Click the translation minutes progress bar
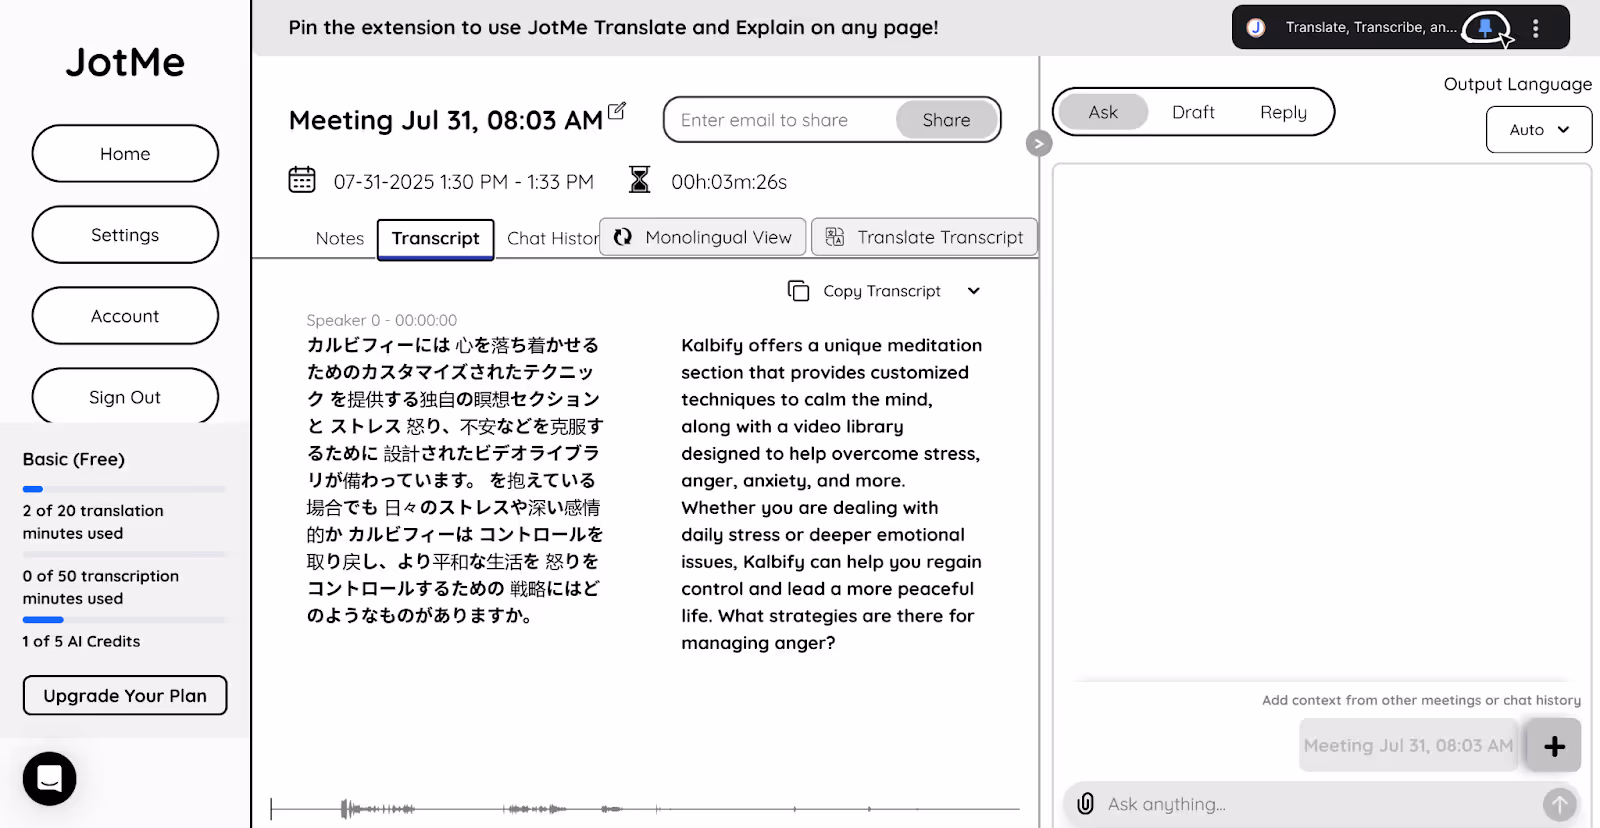Image resolution: width=1600 pixels, height=828 pixels. tap(125, 489)
